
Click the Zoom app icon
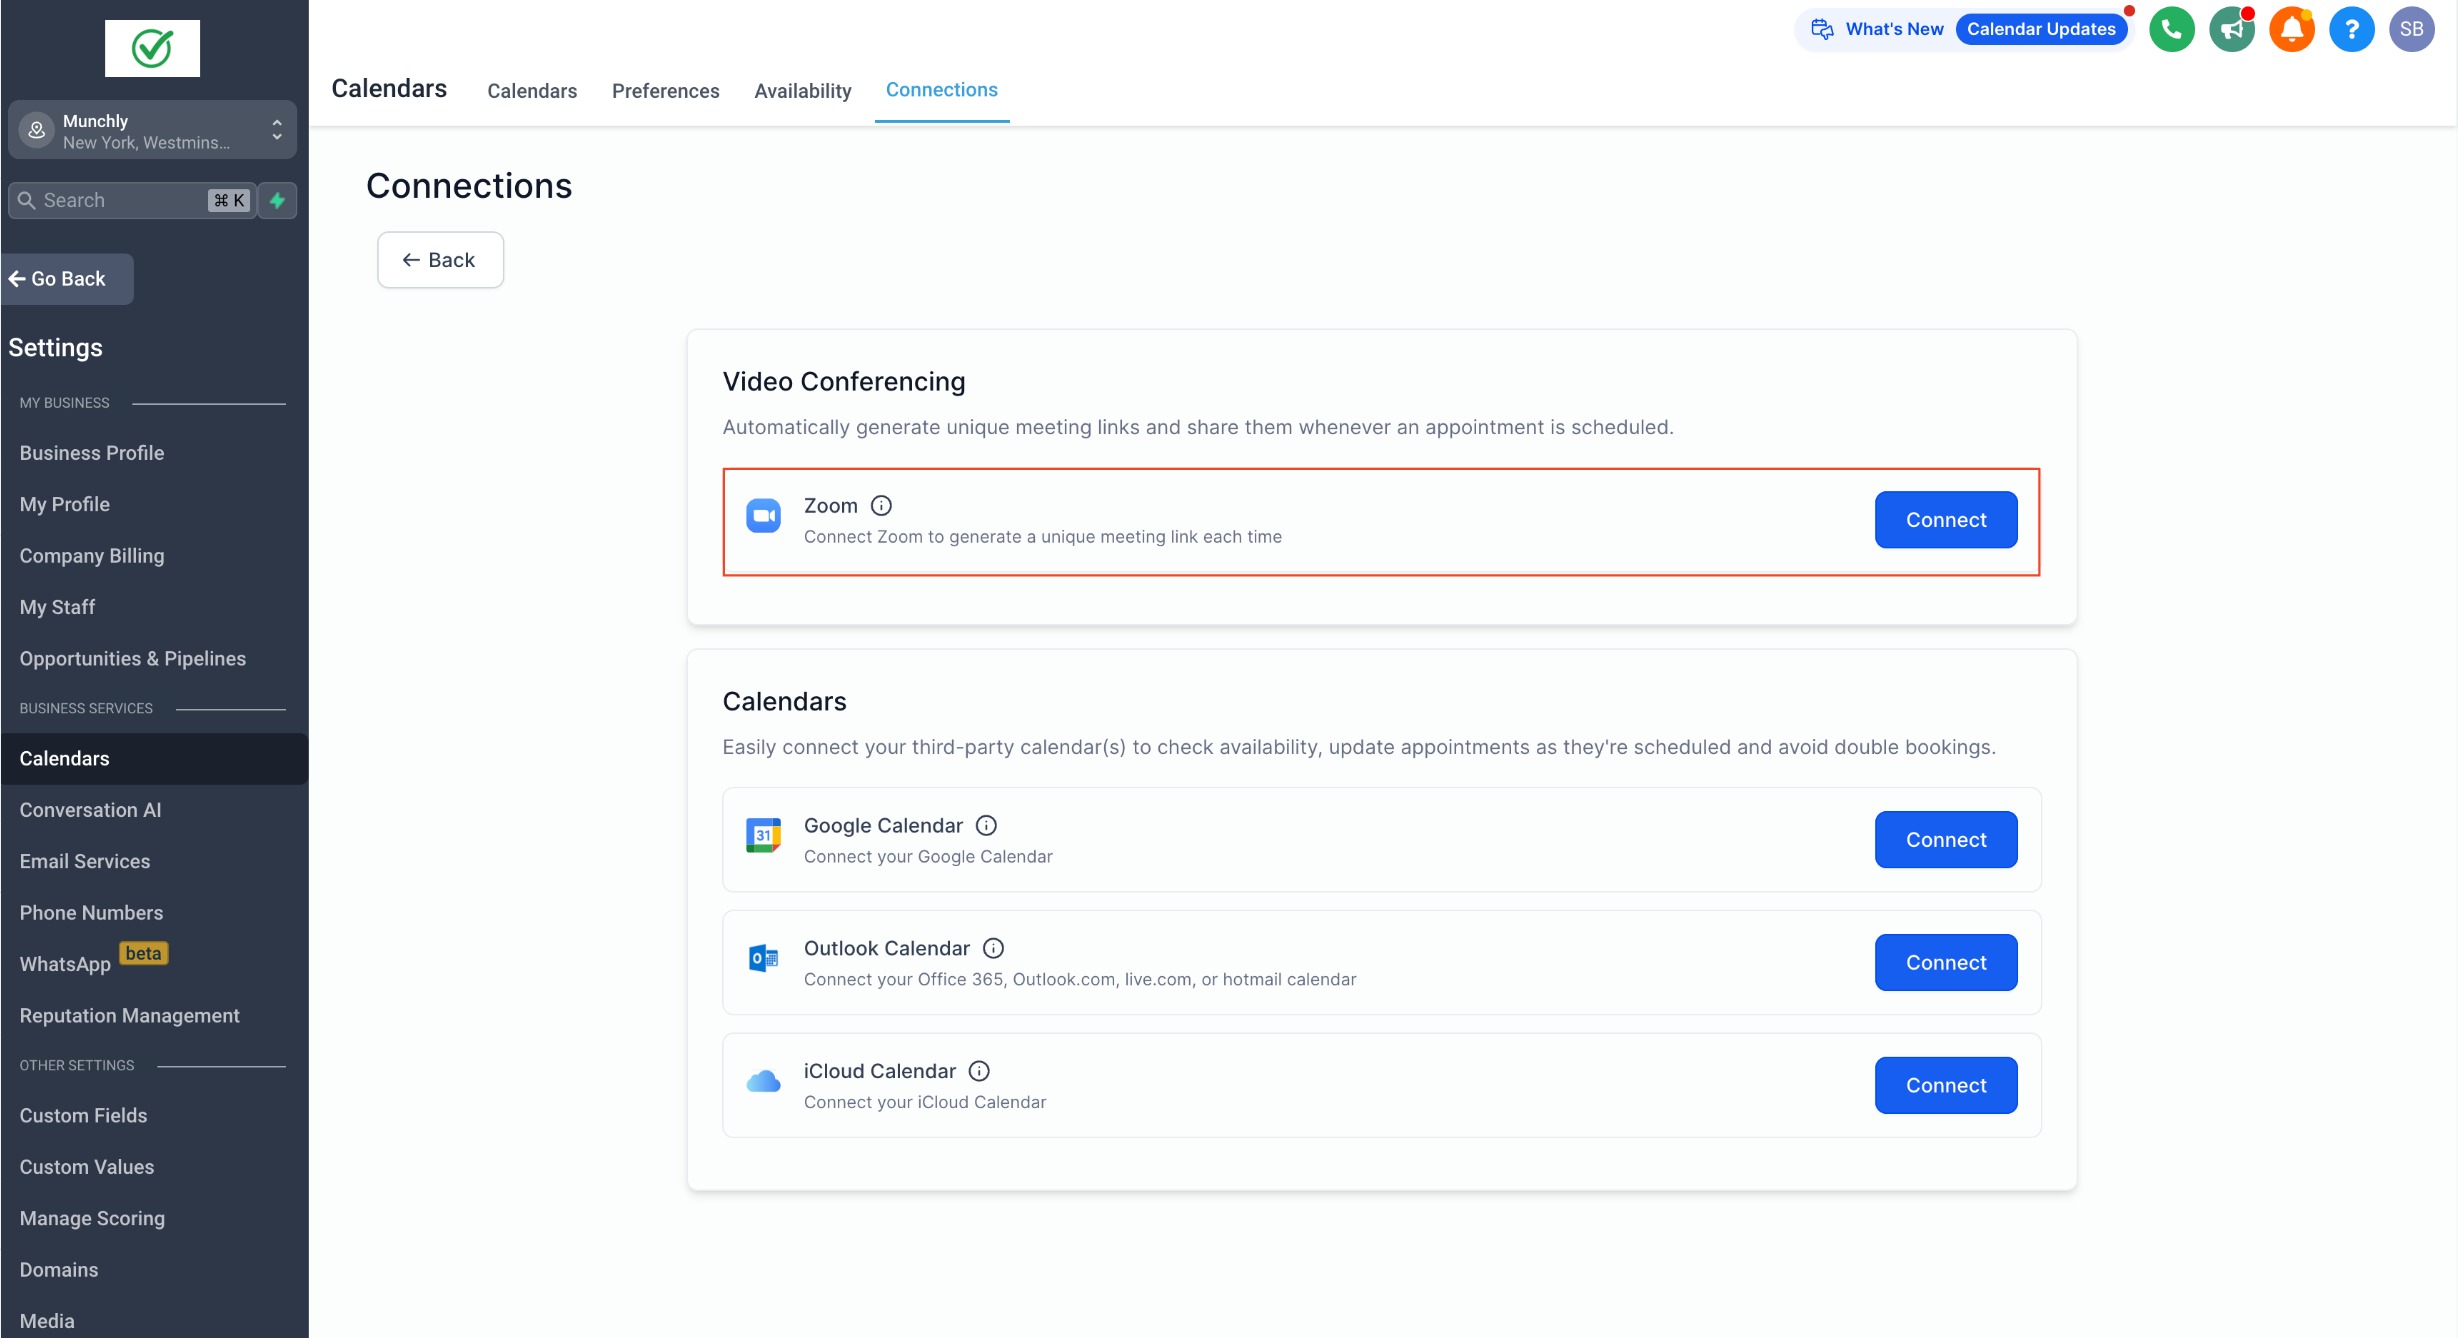click(x=763, y=516)
